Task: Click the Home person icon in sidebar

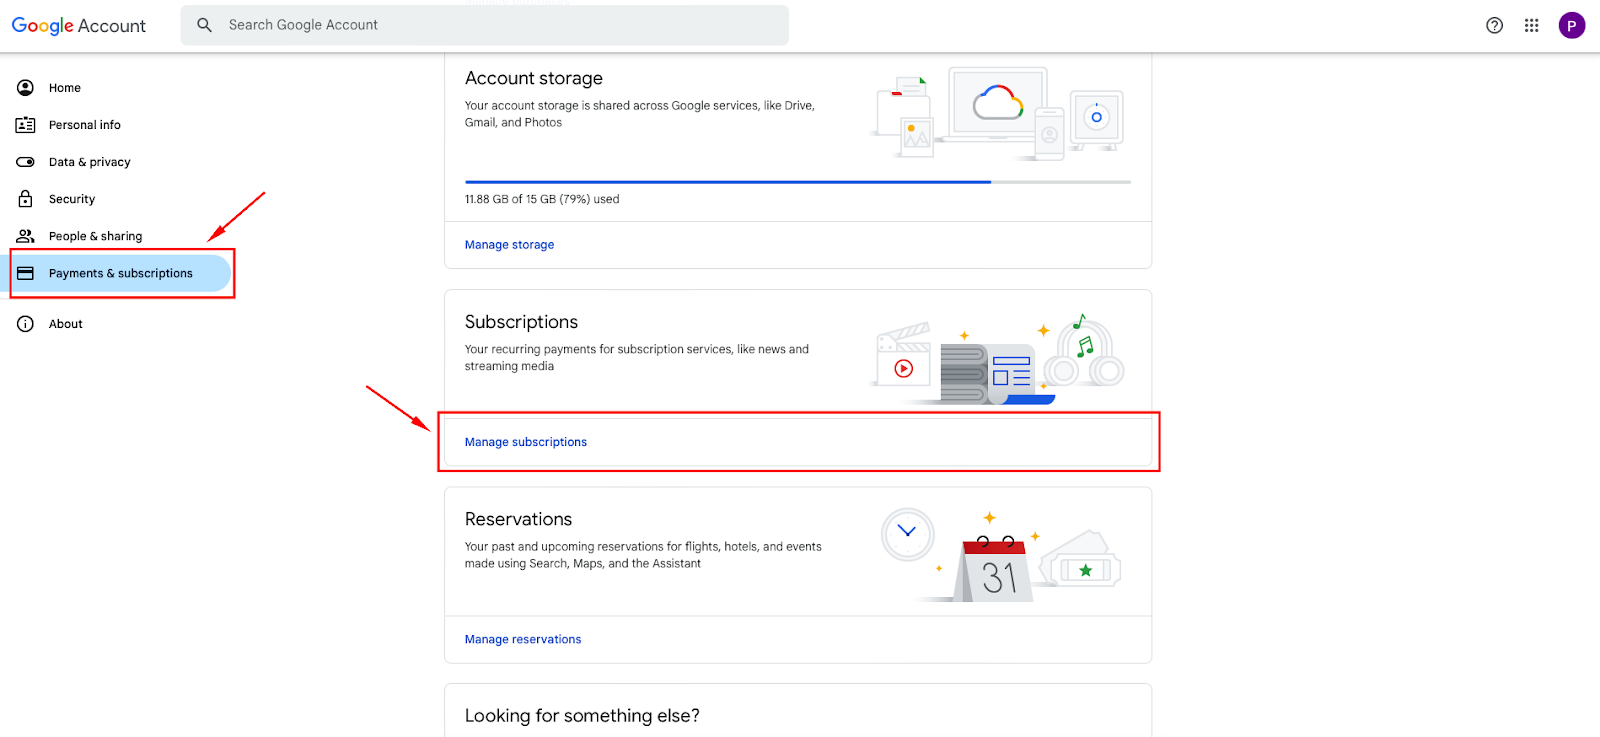Action: pyautogui.click(x=26, y=88)
